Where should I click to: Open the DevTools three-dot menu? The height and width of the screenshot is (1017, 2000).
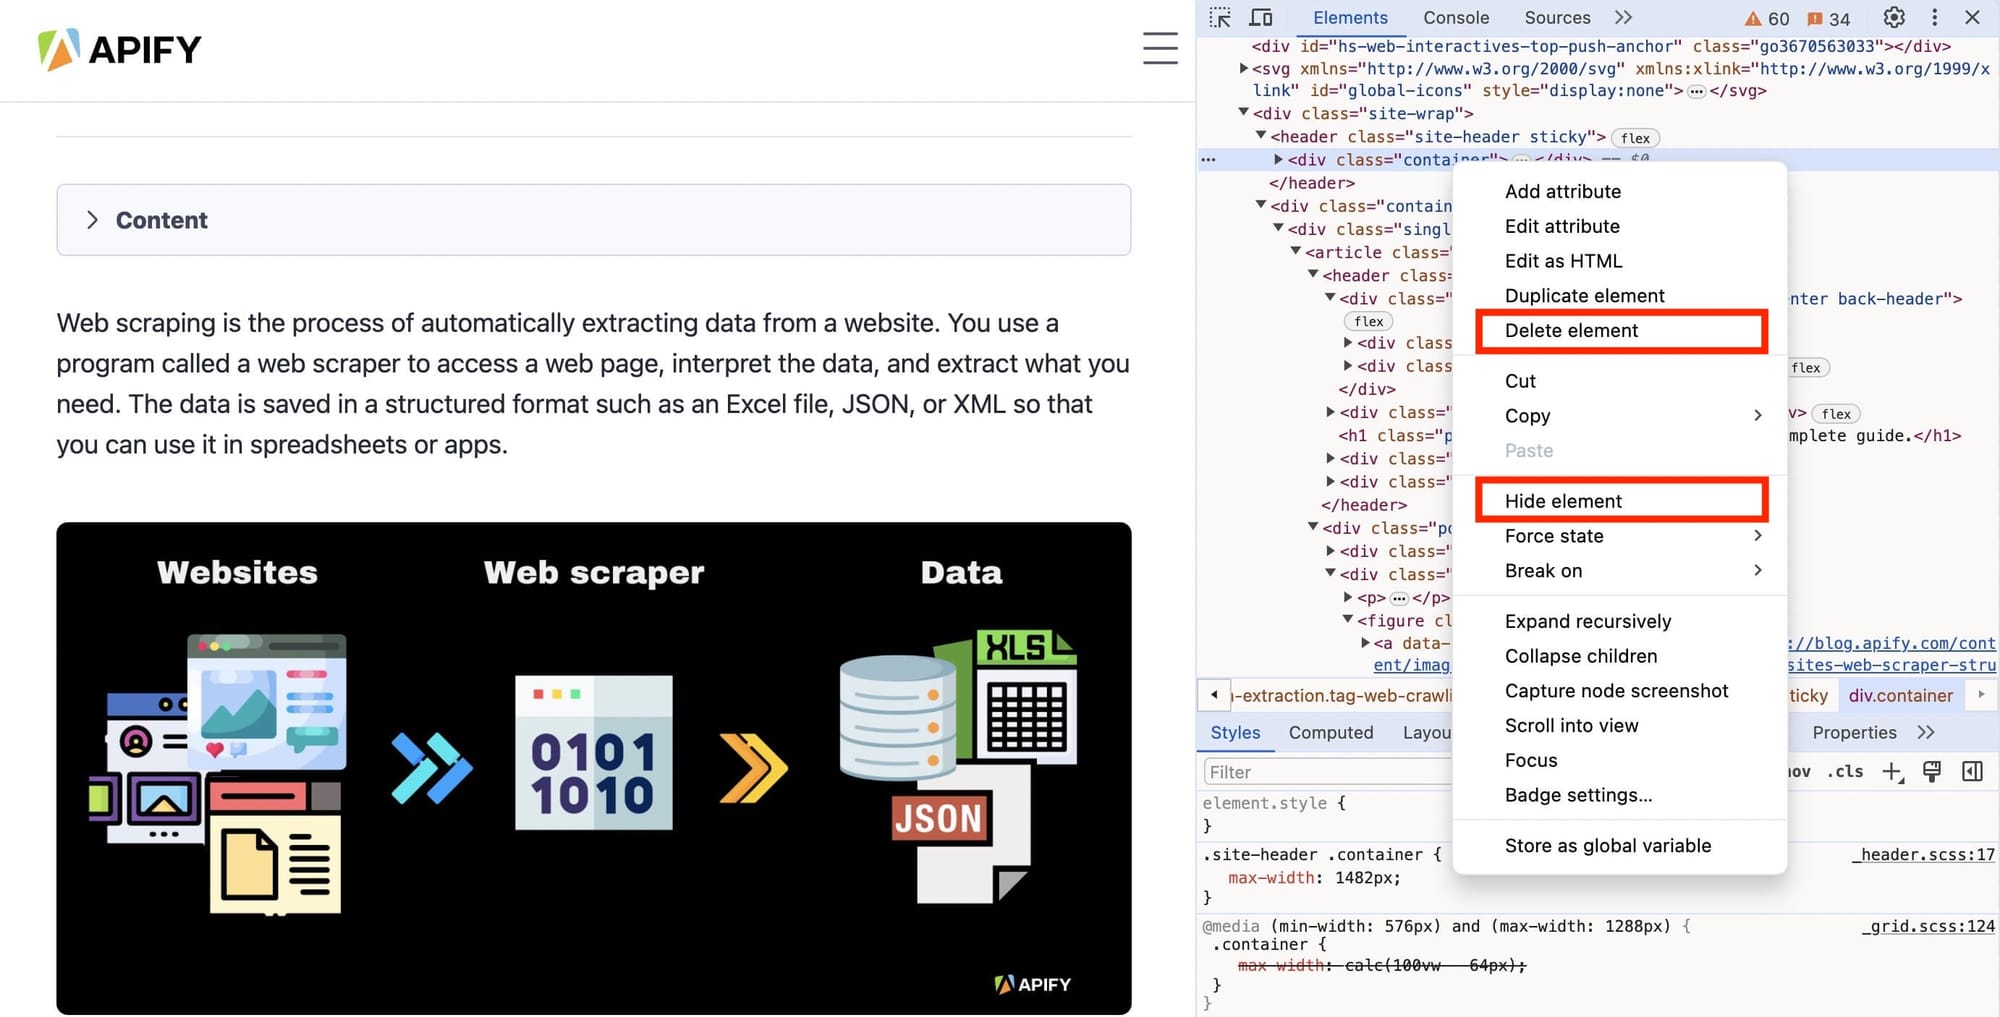pos(1935,17)
